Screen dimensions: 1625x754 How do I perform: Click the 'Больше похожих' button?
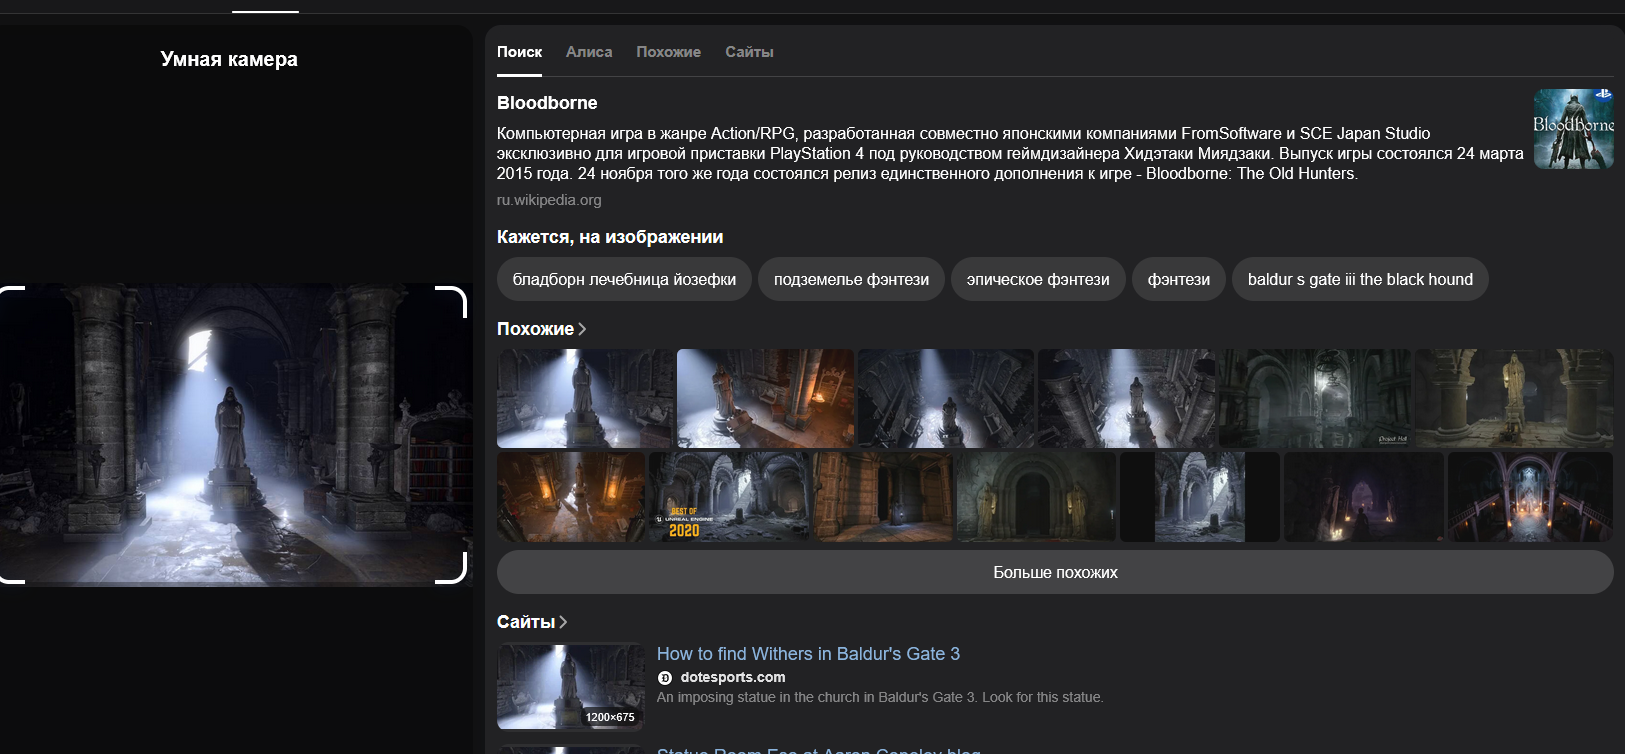click(x=1055, y=572)
